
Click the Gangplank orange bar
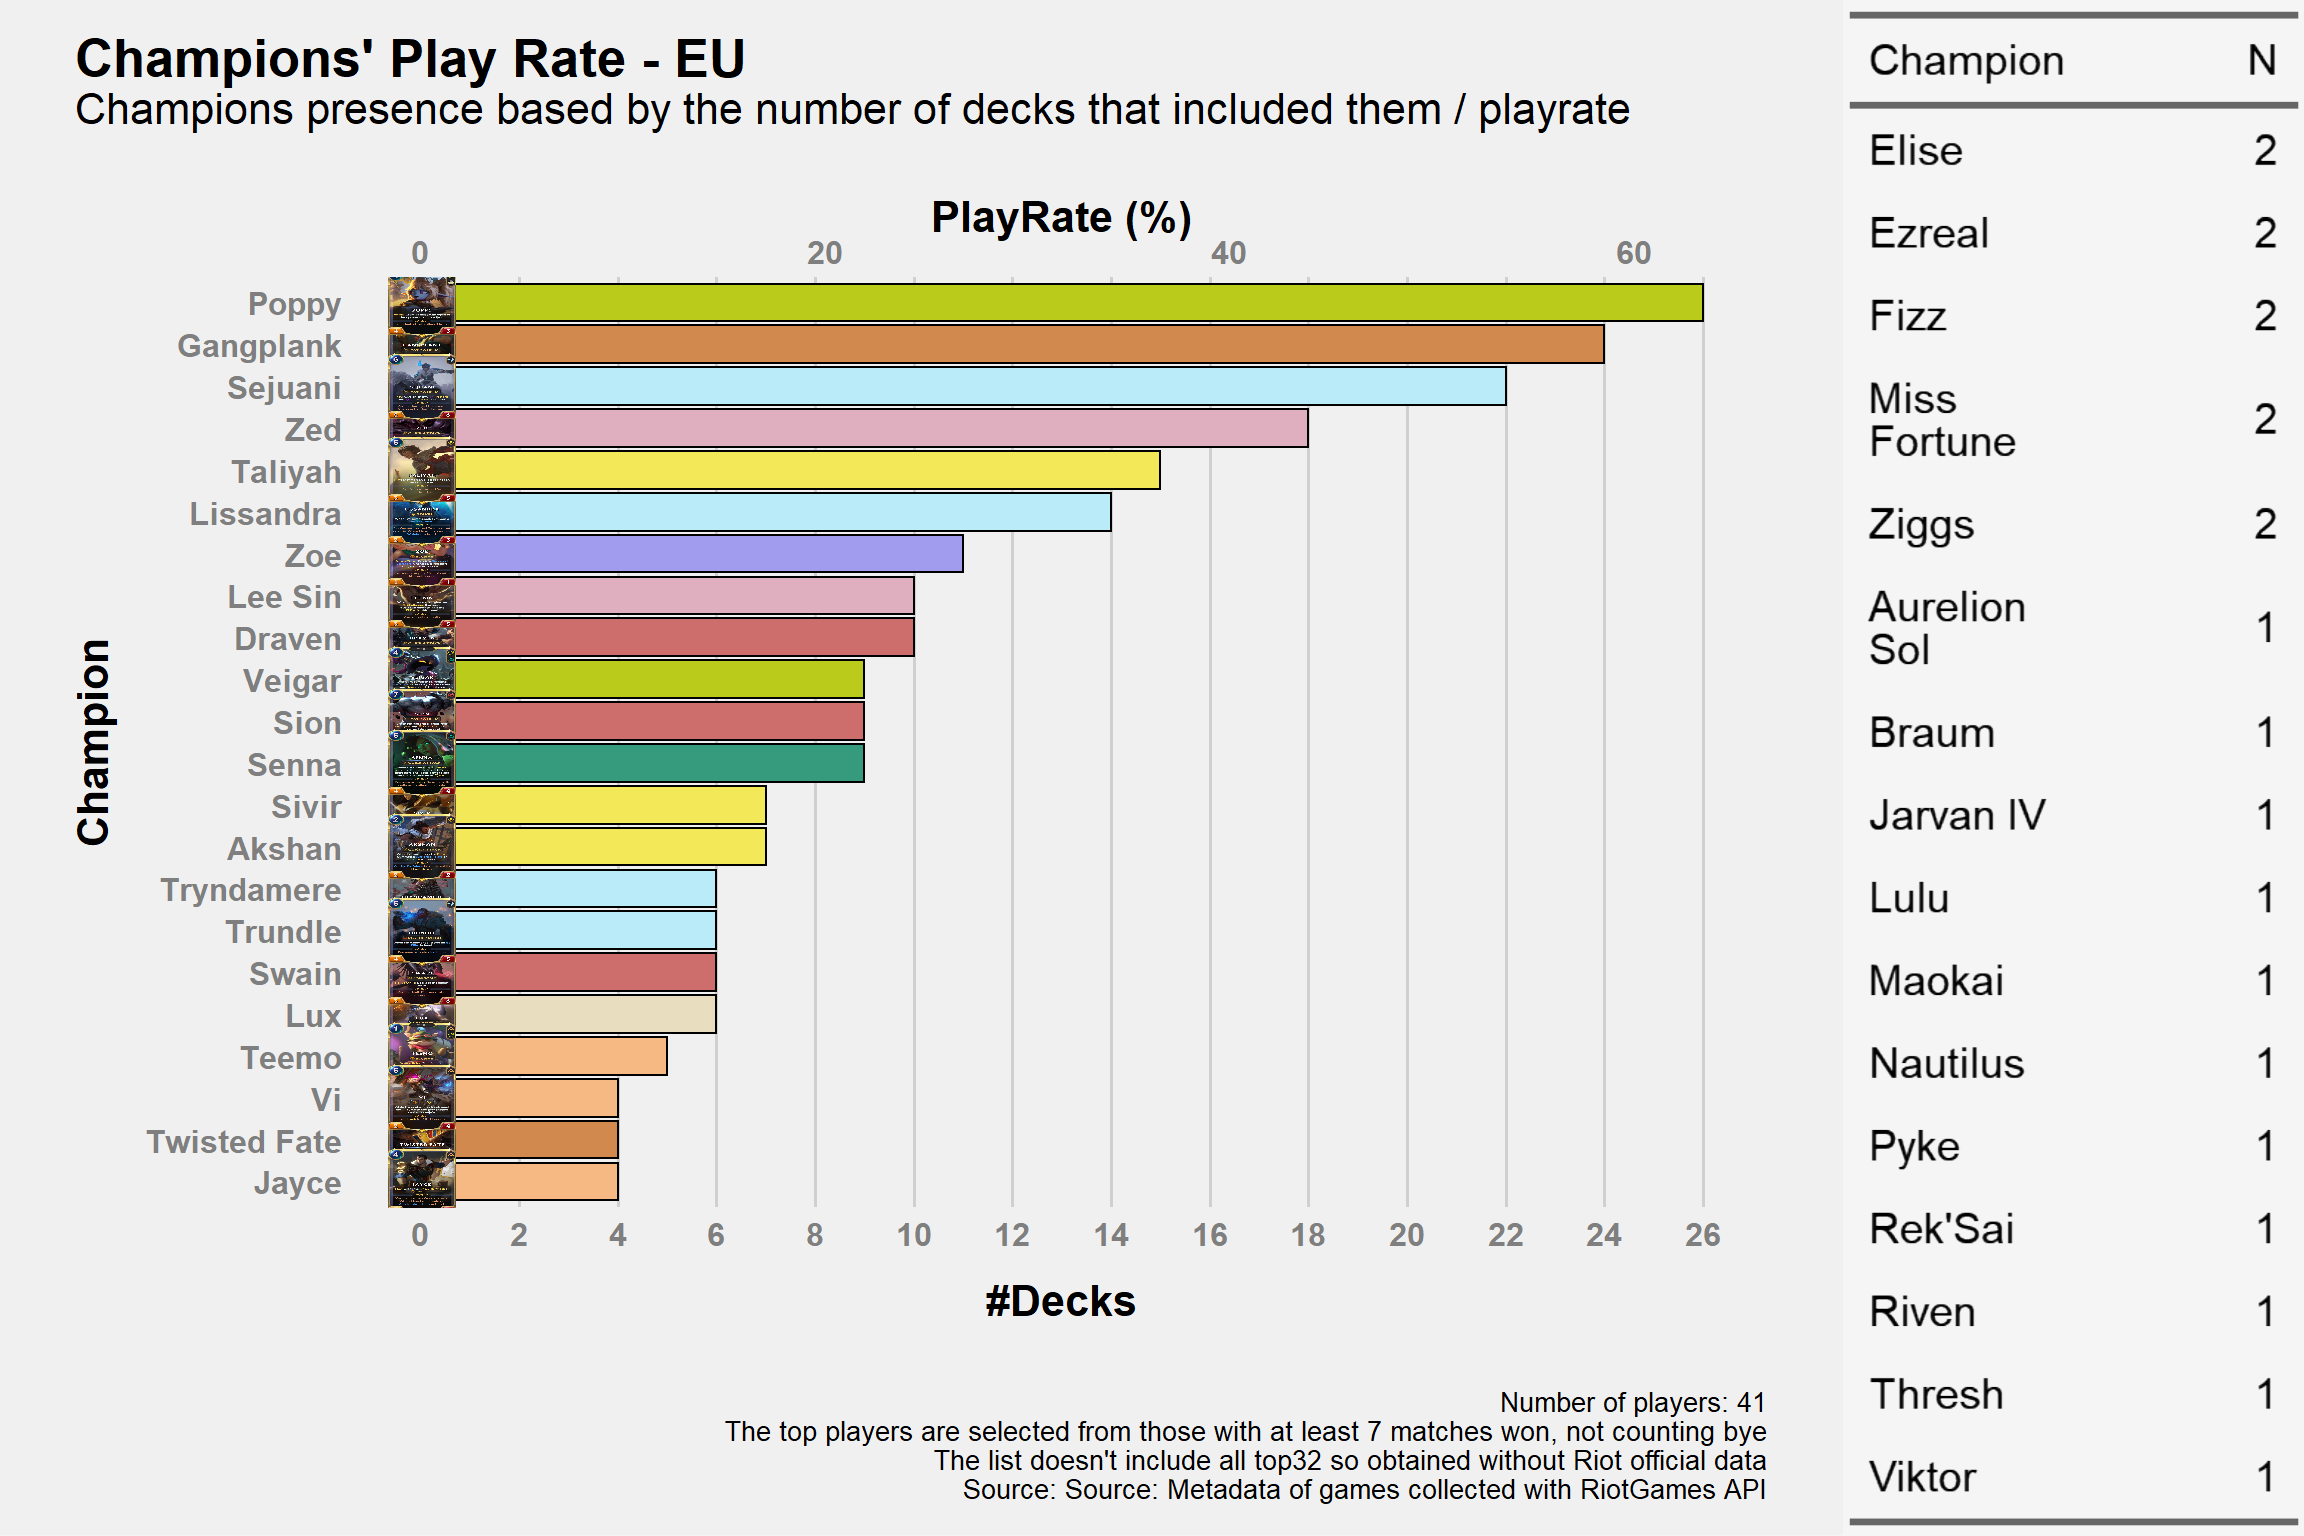click(x=1029, y=345)
